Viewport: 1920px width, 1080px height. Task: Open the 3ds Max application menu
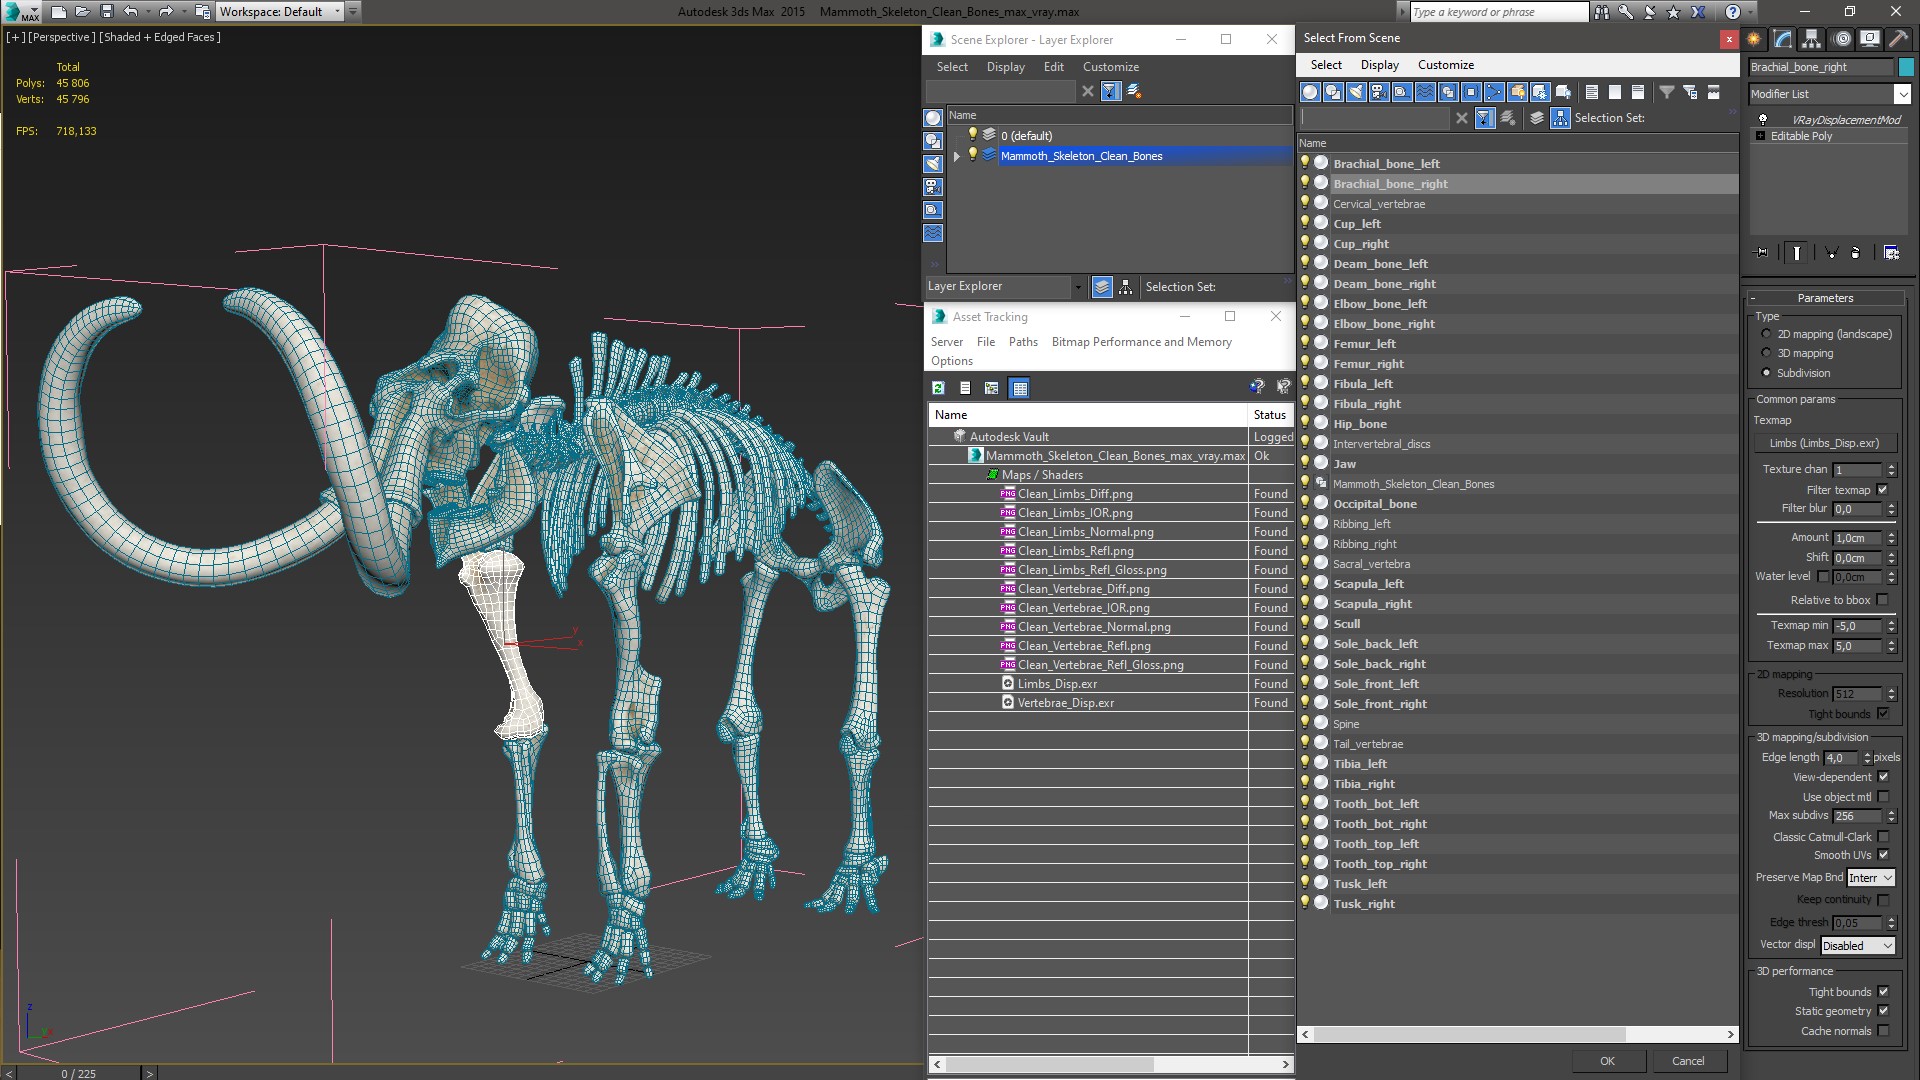tap(20, 12)
